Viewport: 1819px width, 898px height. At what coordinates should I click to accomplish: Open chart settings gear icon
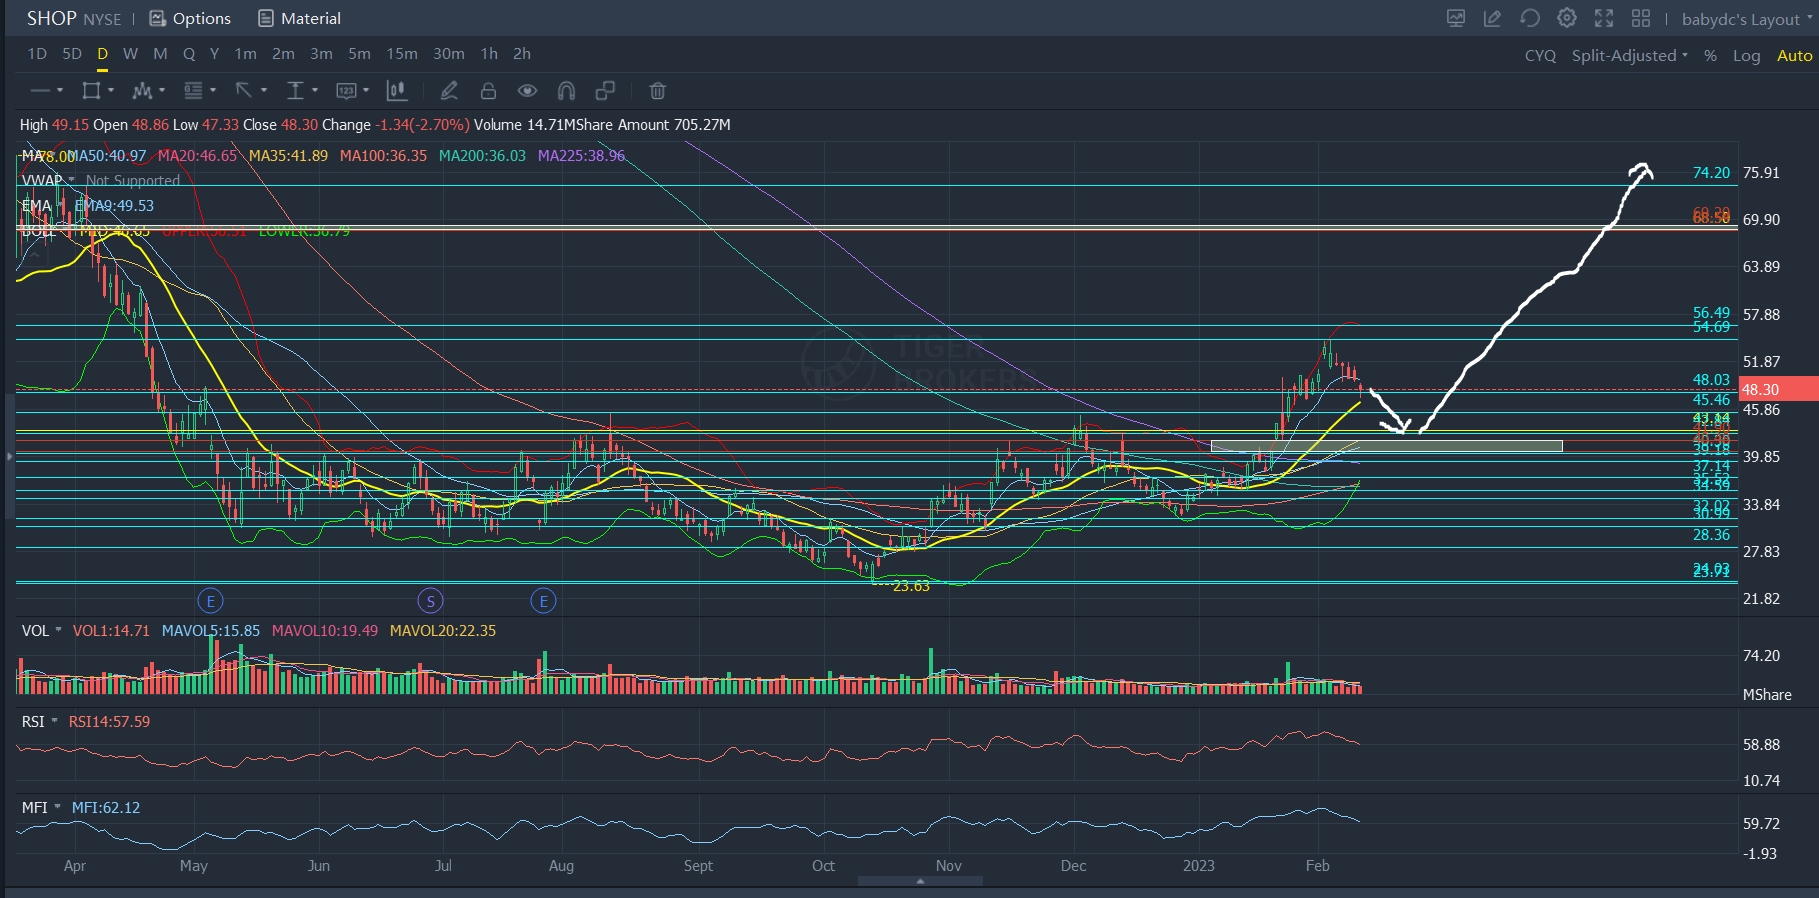pos(1567,18)
